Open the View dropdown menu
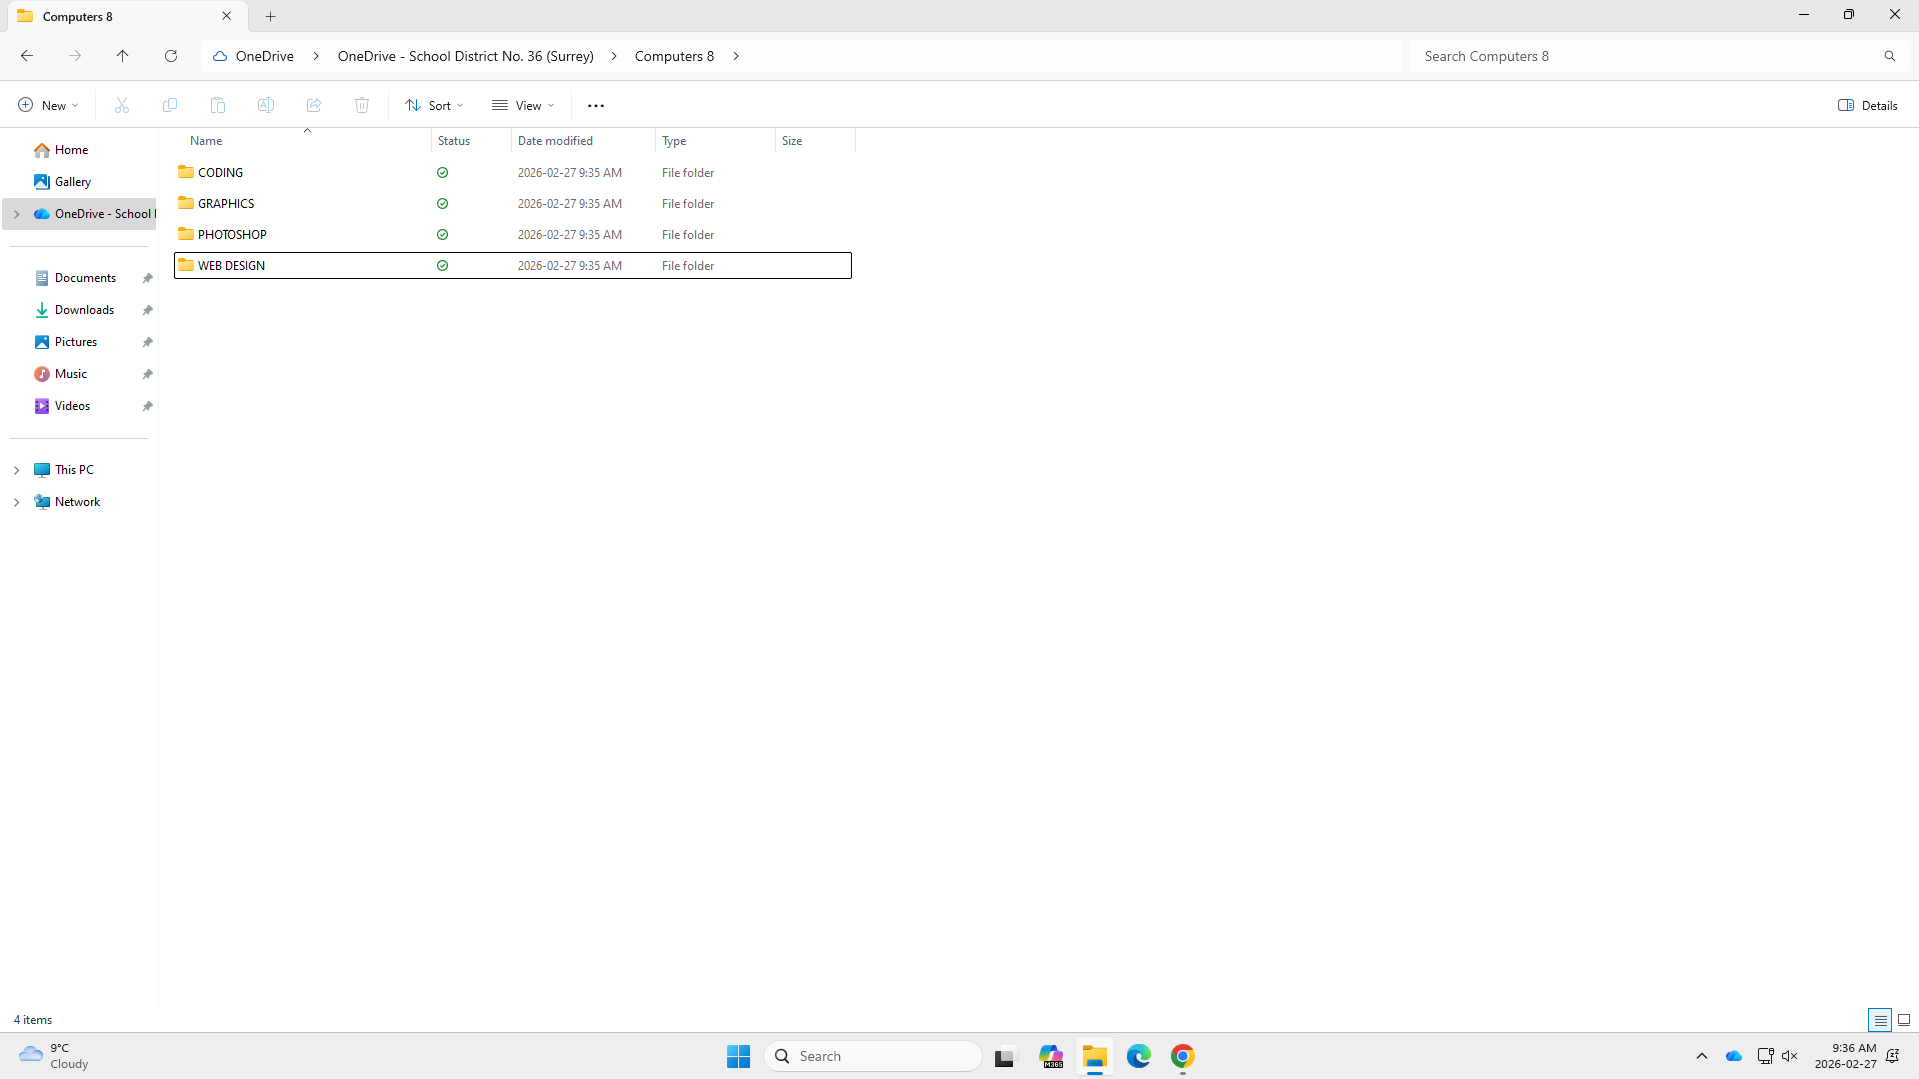 (x=522, y=105)
